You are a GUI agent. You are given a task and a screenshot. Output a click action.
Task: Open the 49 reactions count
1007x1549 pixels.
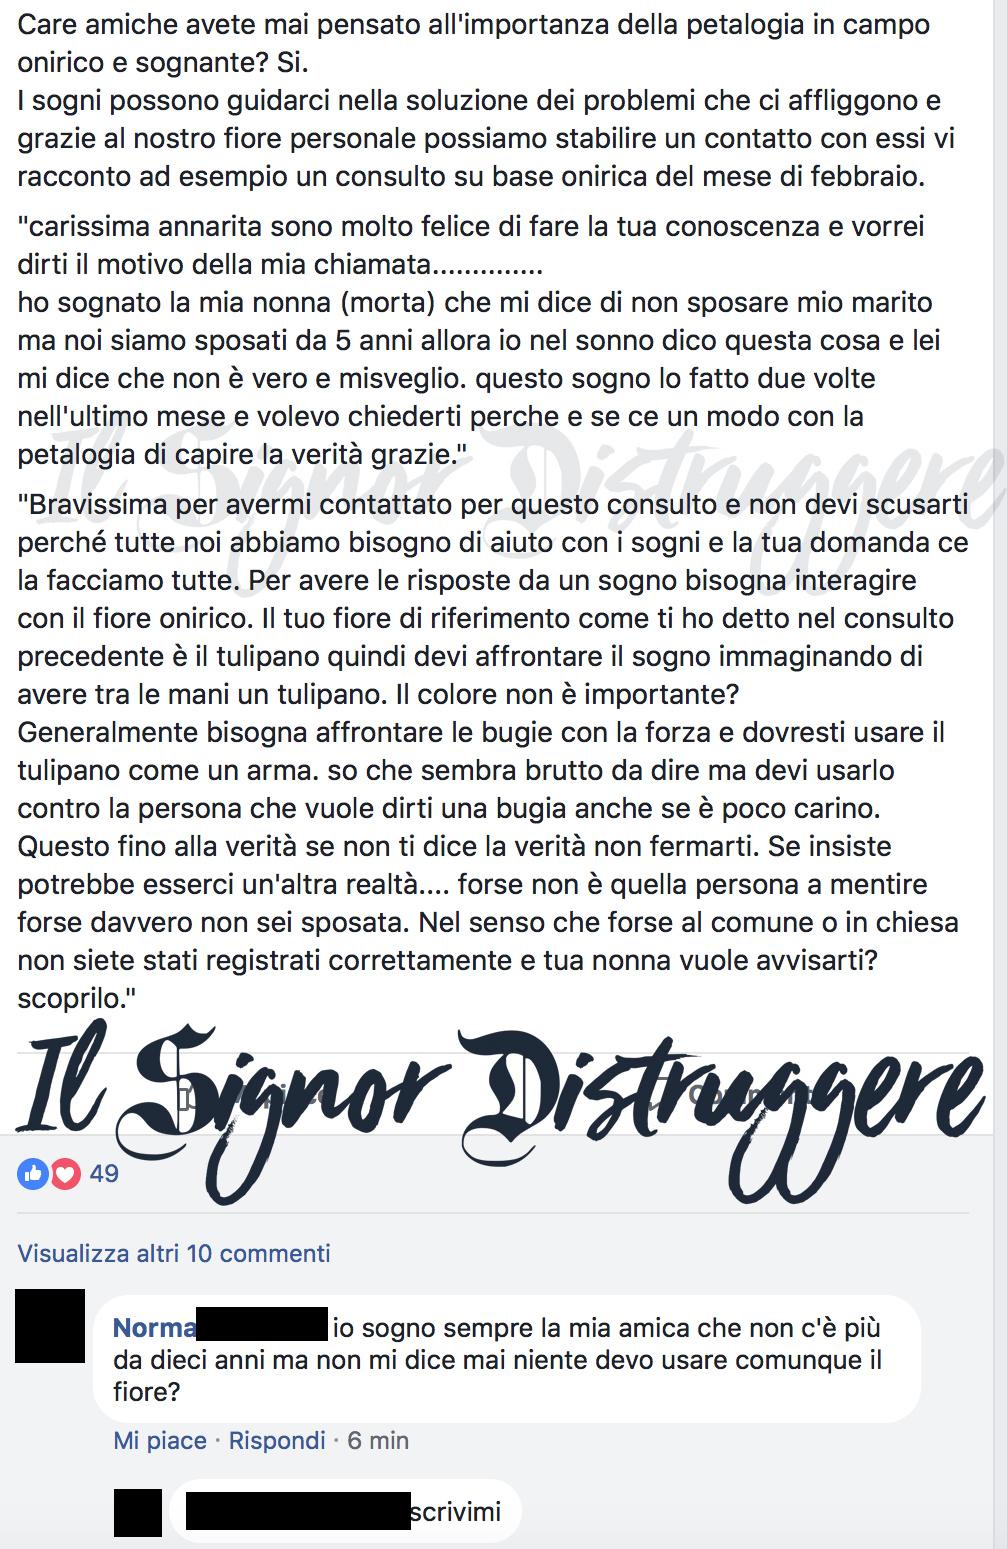click(104, 1173)
